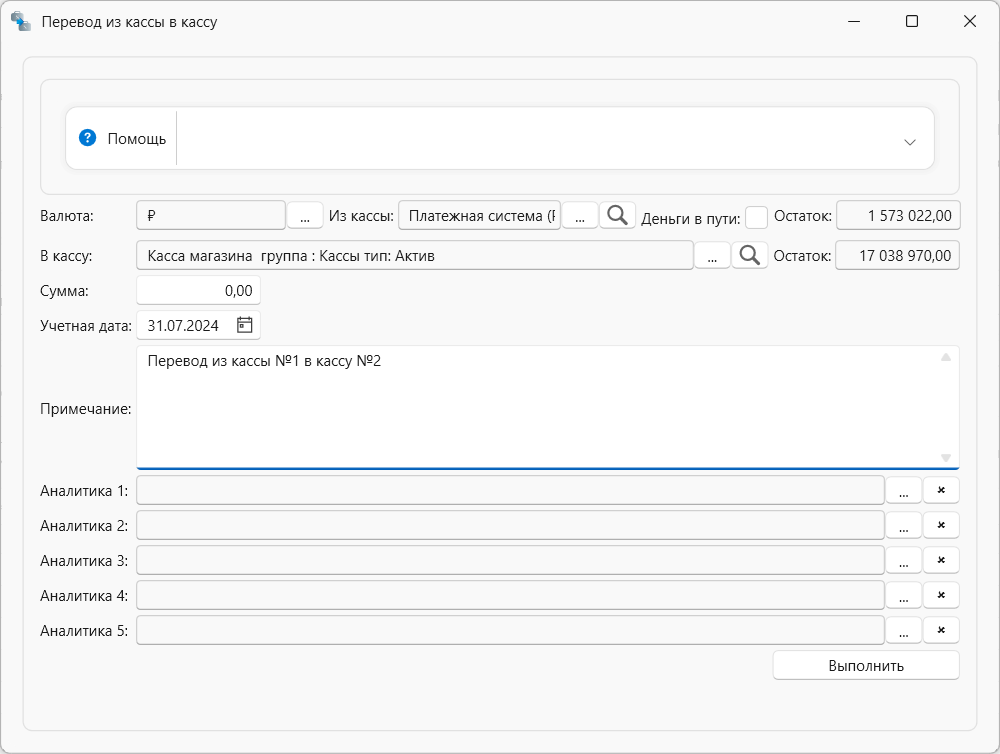
Task: Clear Аналитика 3 with x icon
Action: coord(941,561)
